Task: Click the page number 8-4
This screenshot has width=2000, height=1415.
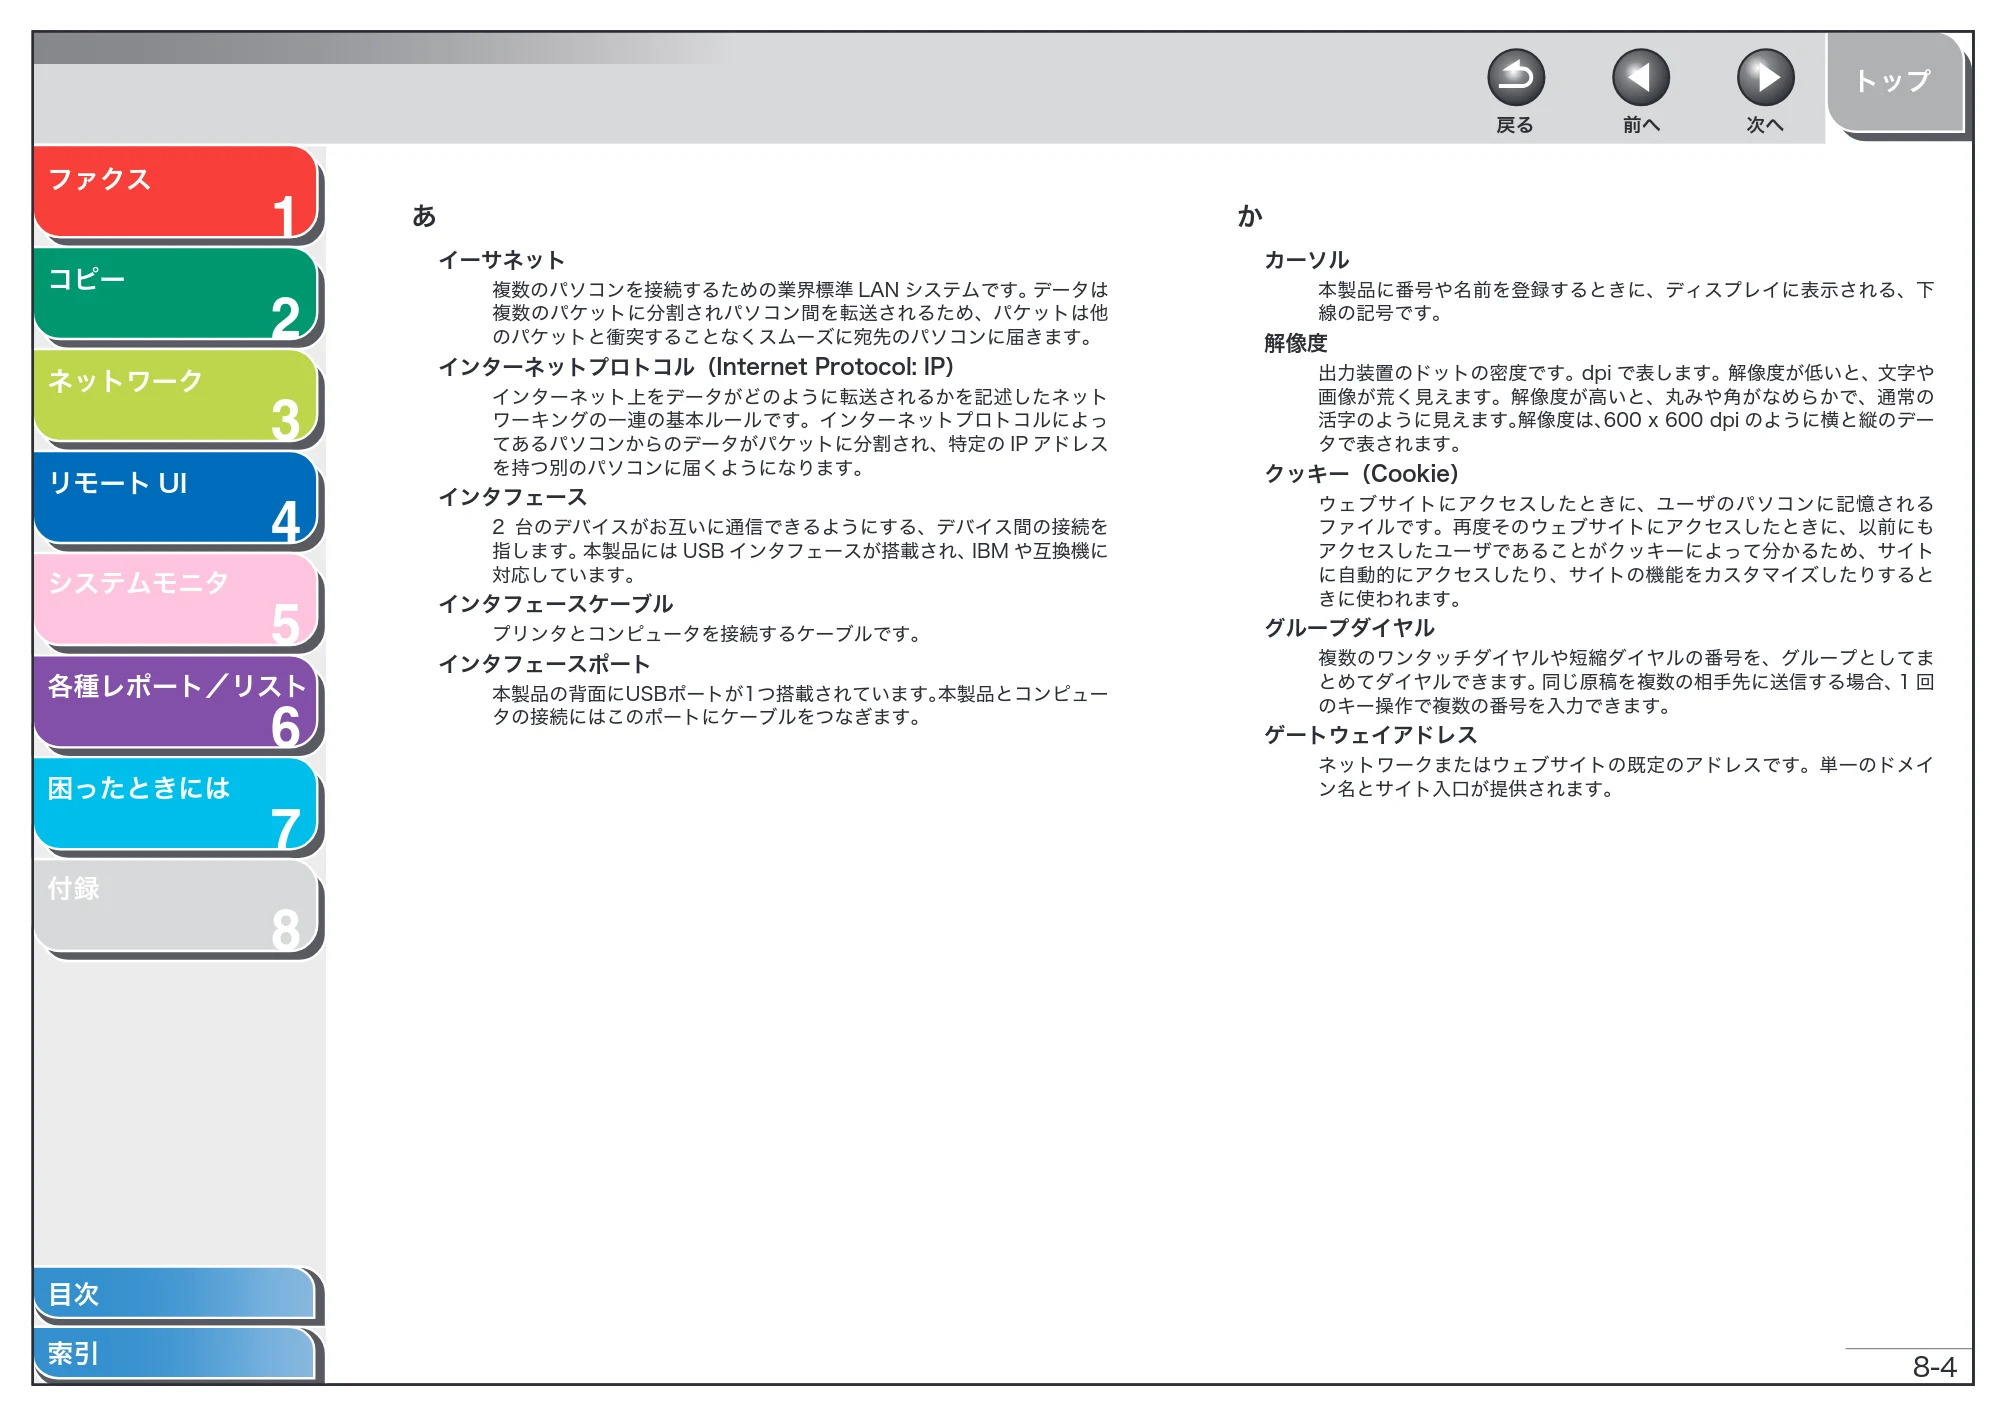Action: 1934,1367
